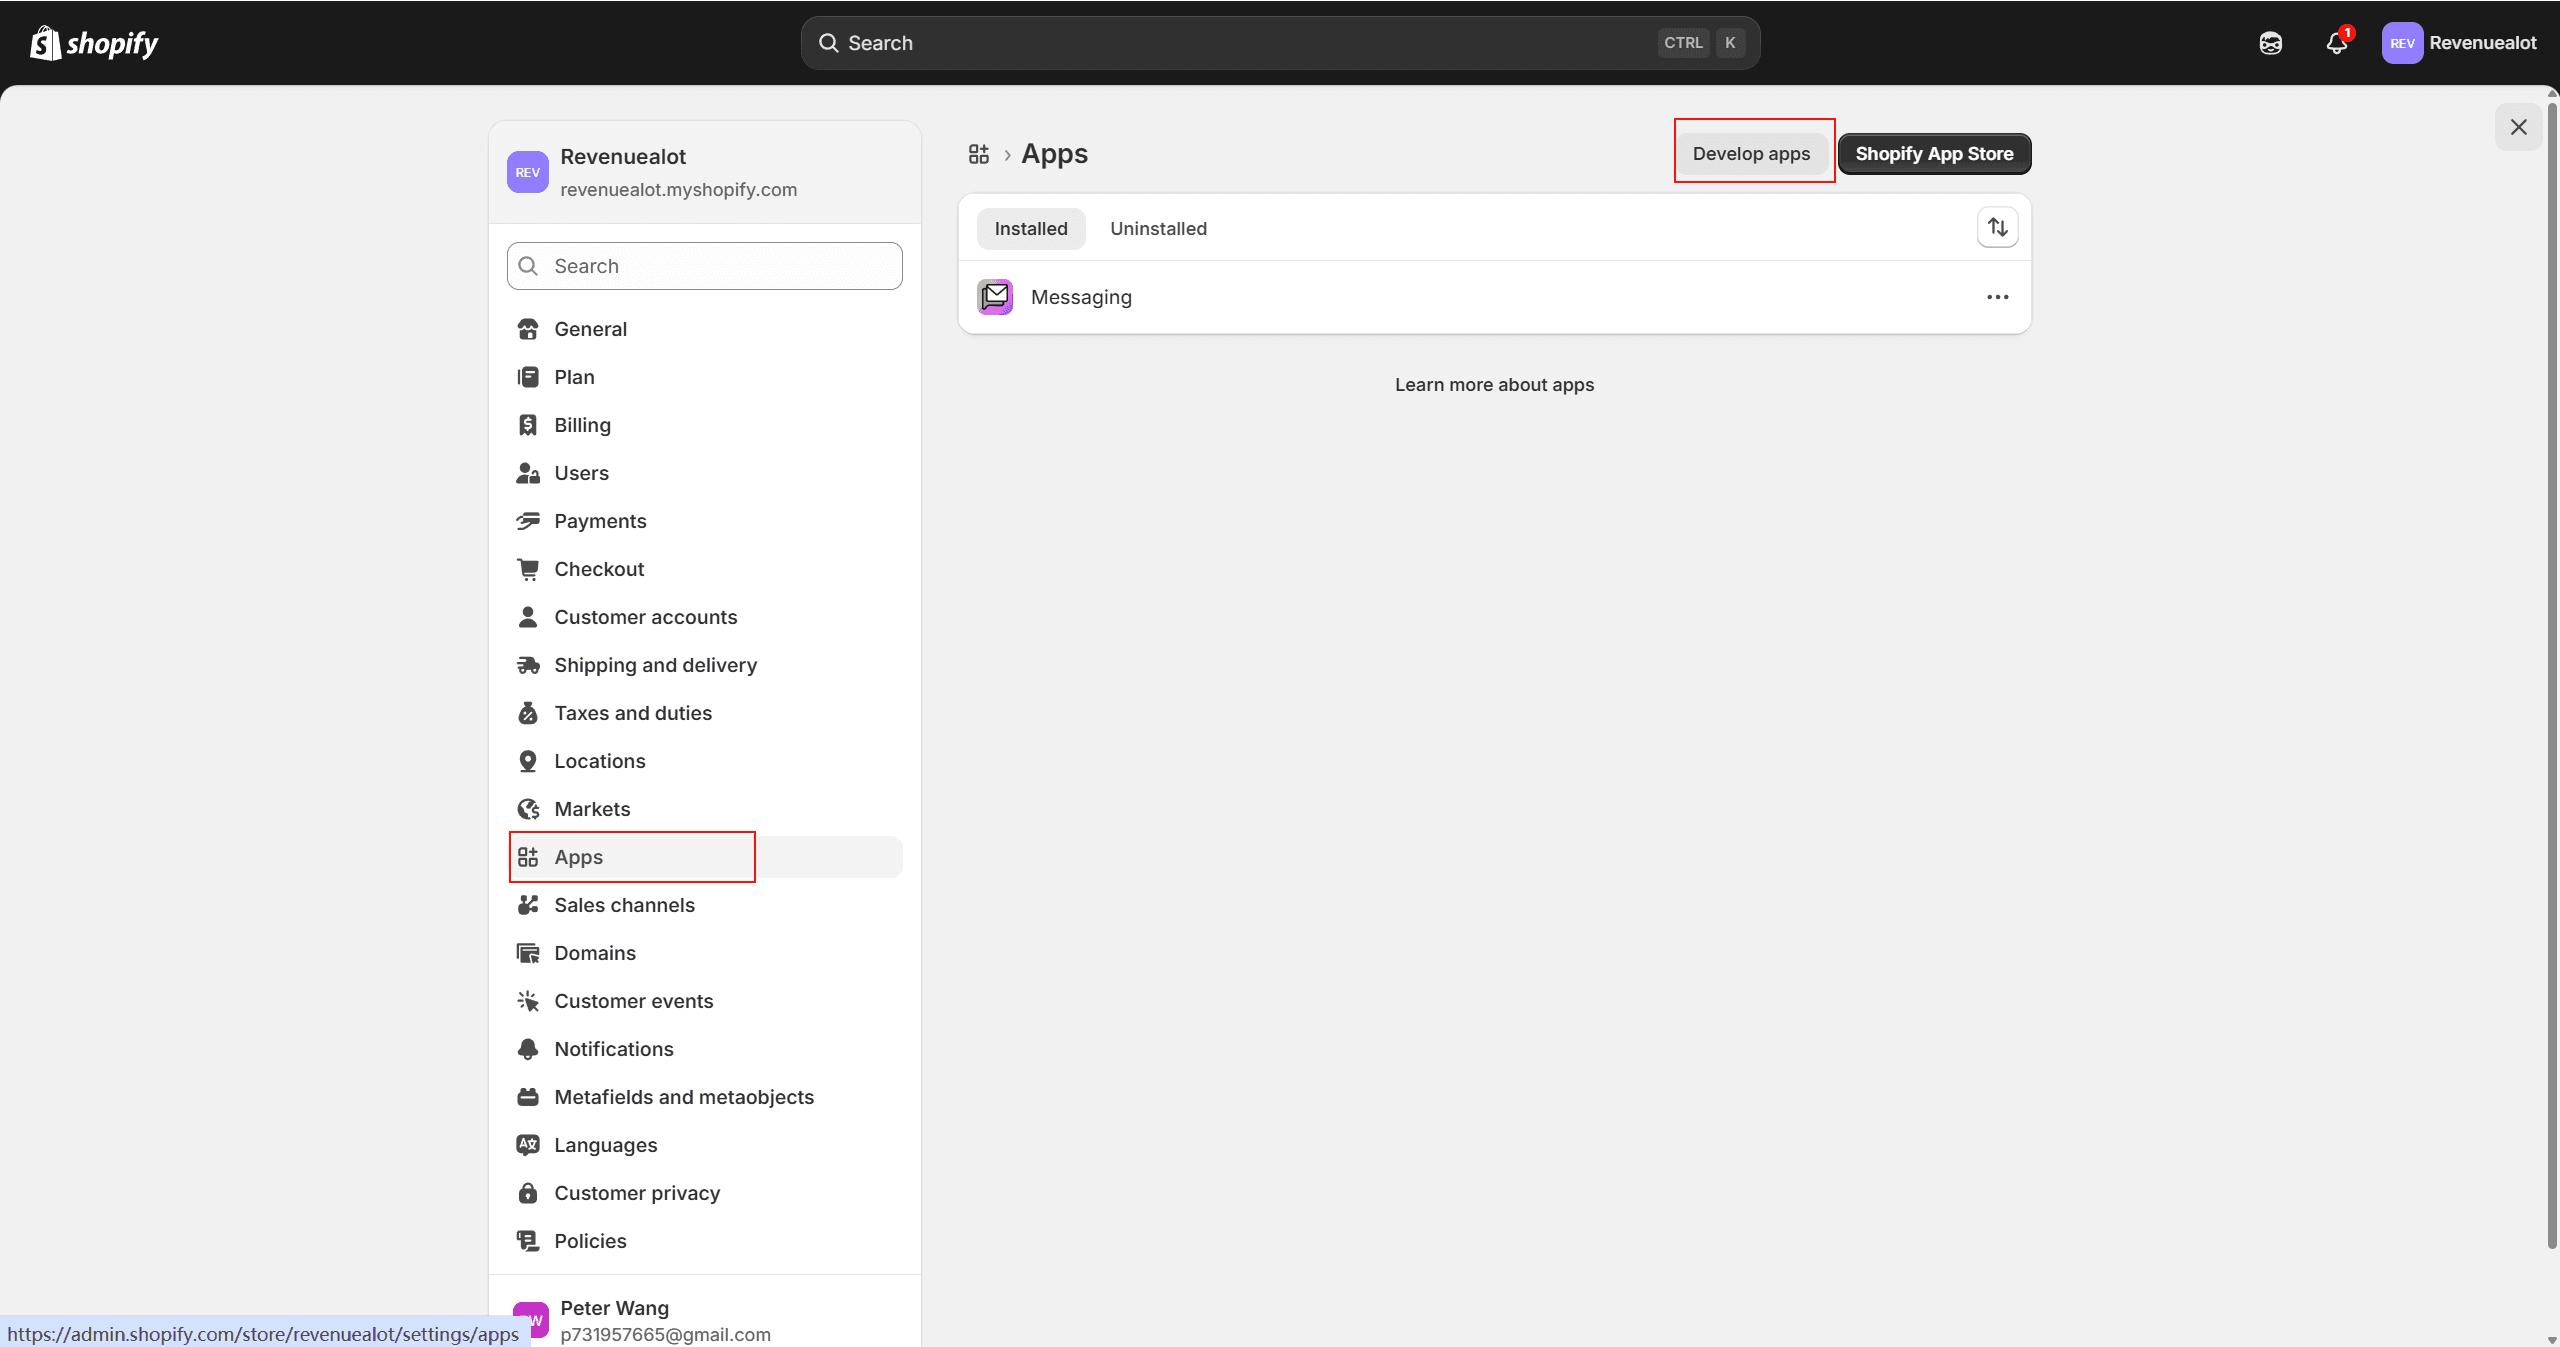
Task: Open the three-dot menu for Messaging
Action: point(1996,296)
